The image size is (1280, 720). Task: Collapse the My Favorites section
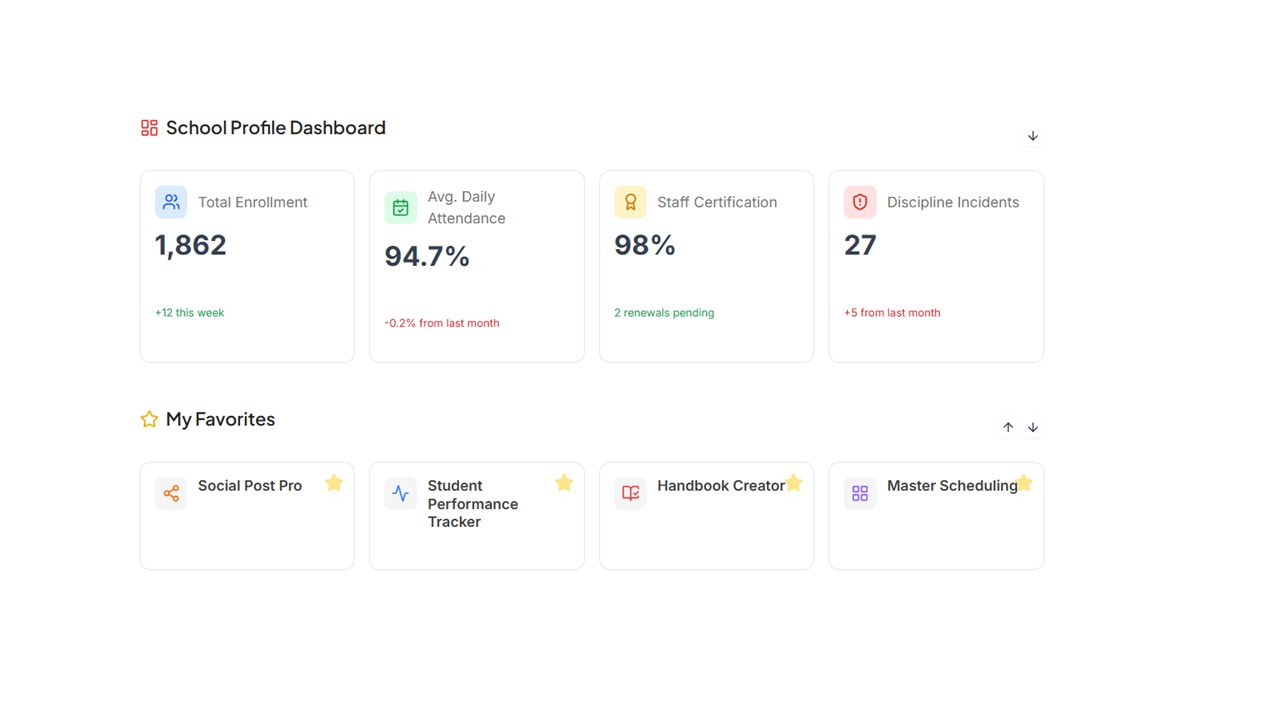point(1032,427)
